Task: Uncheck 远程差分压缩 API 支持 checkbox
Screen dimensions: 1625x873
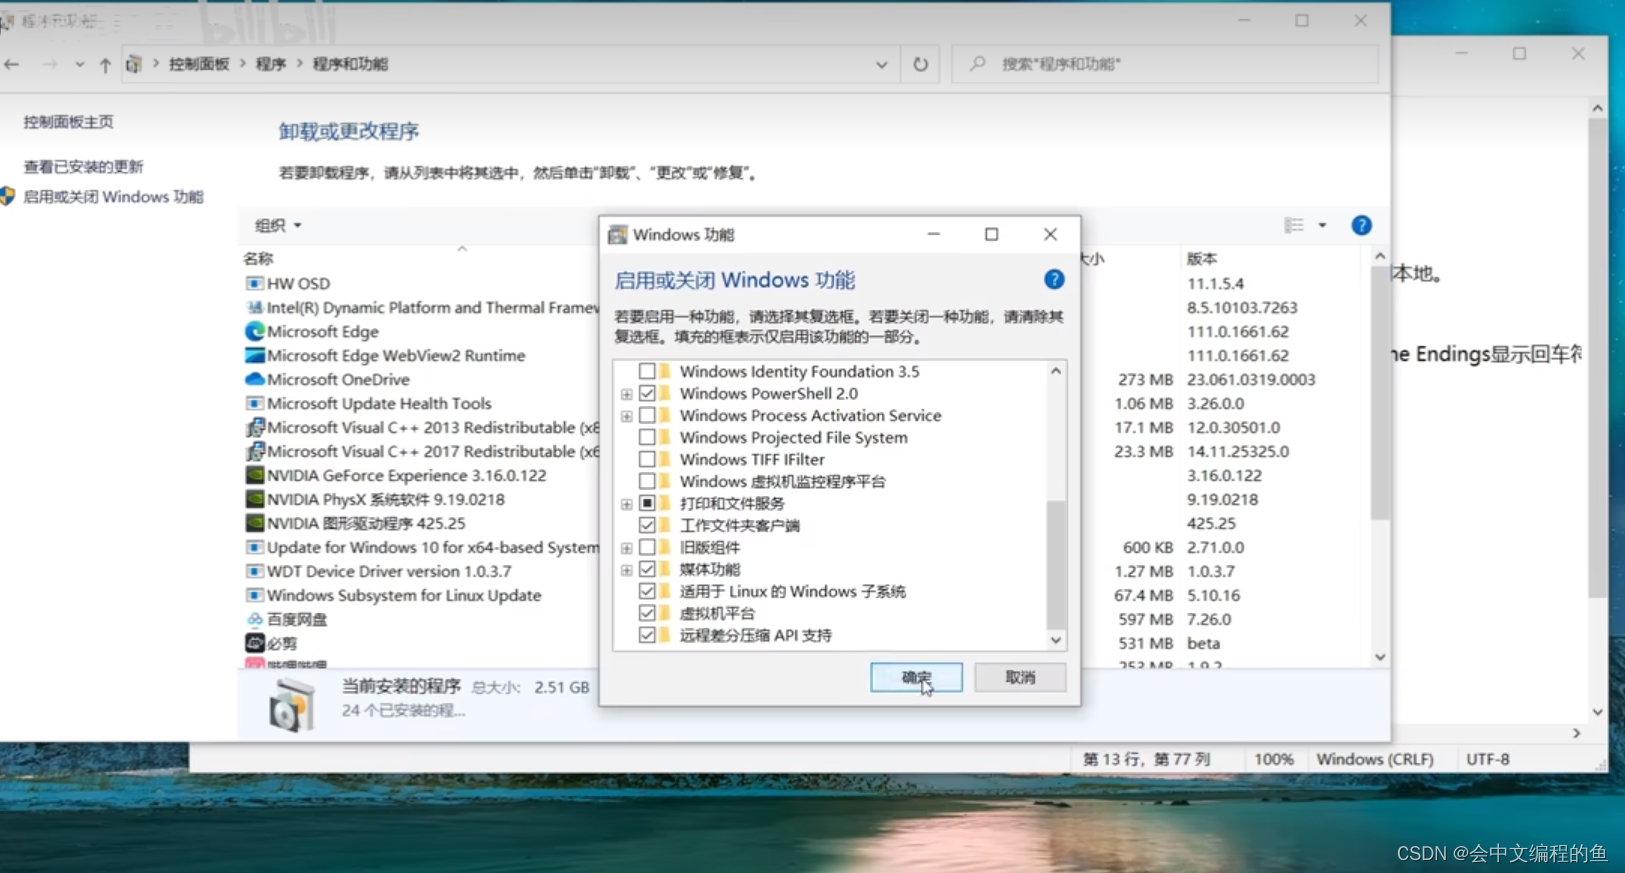Action: pyautogui.click(x=647, y=635)
